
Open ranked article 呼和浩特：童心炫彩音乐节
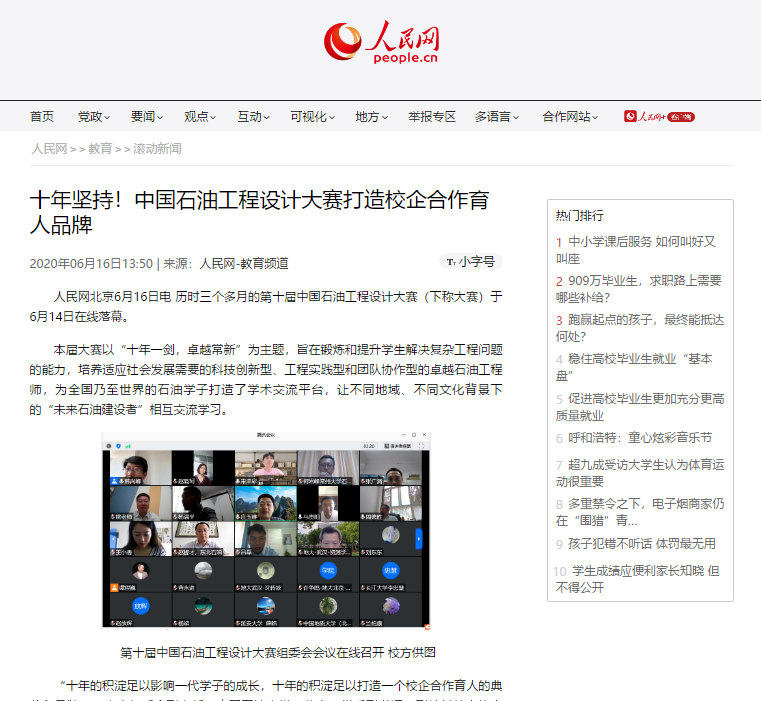[639, 438]
